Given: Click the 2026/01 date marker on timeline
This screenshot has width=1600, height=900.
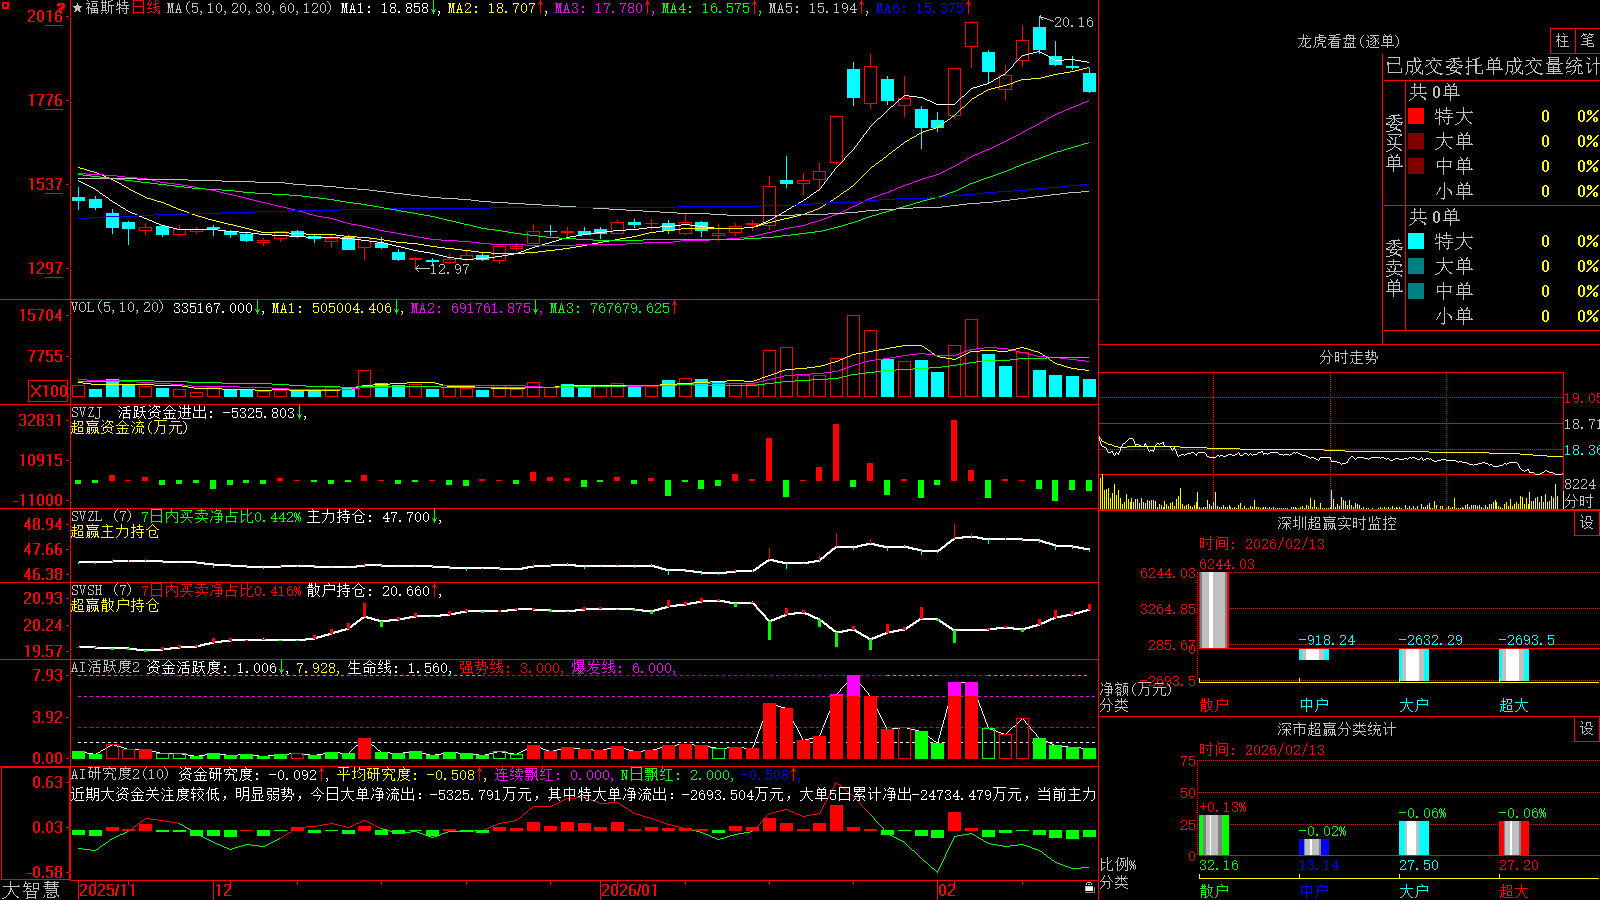Looking at the screenshot, I should click(630, 890).
